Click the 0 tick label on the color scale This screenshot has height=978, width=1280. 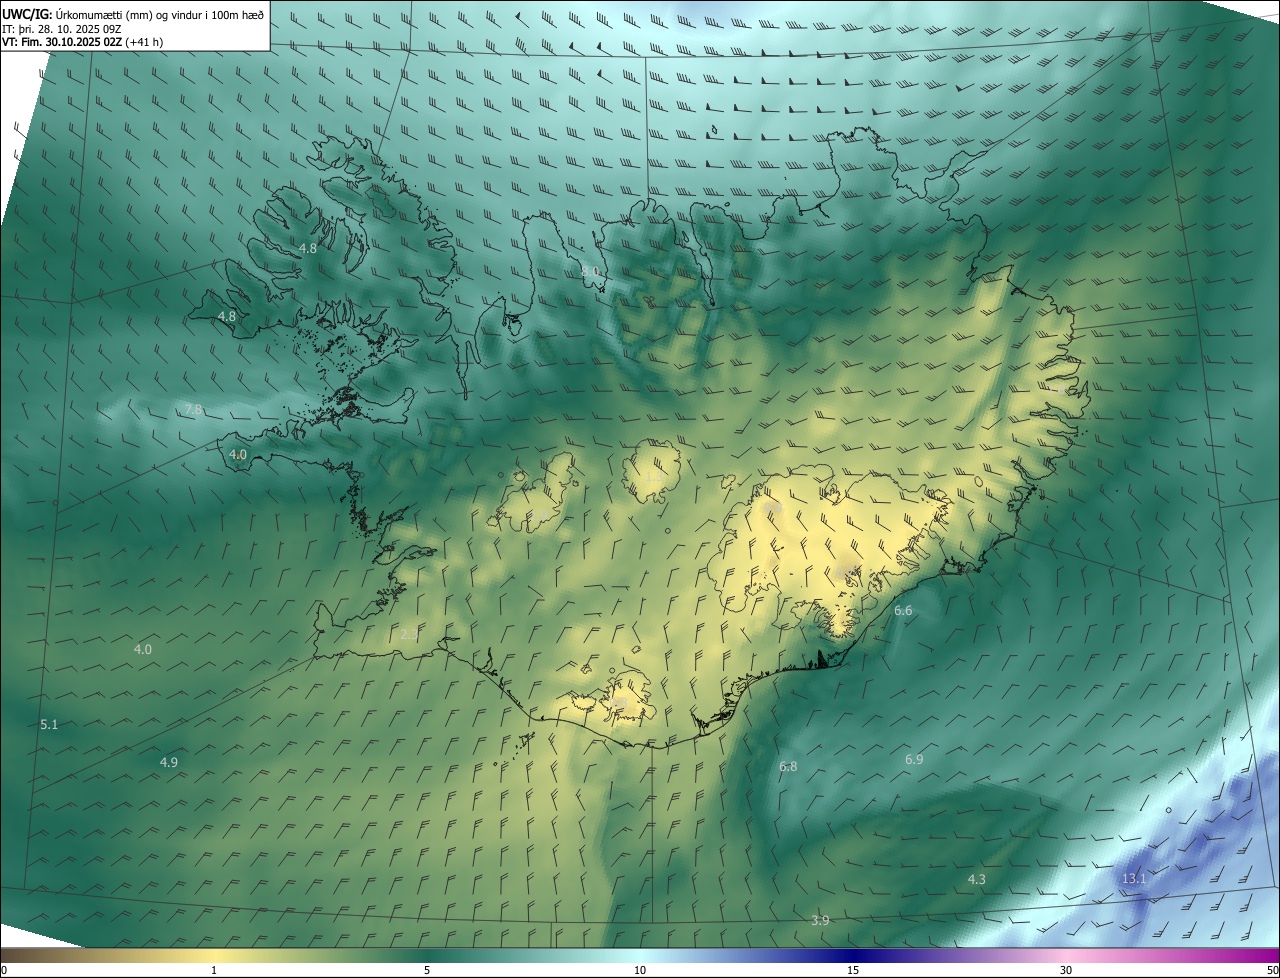(4, 970)
